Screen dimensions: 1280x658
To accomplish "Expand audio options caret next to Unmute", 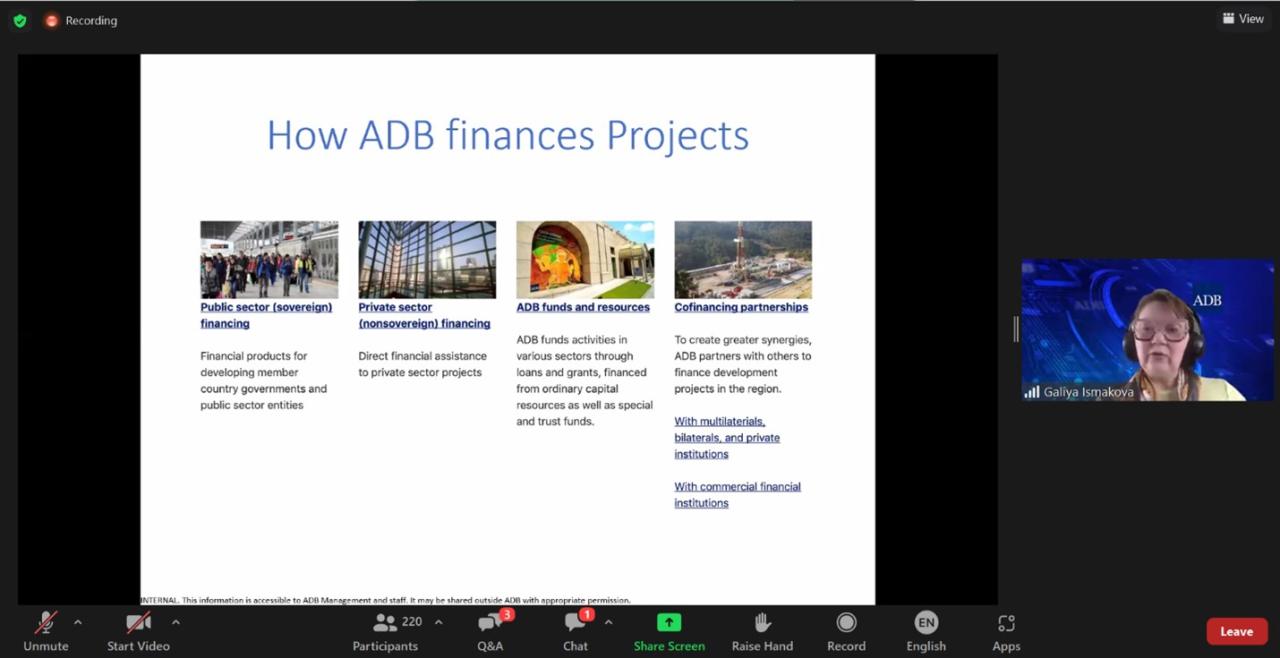I will 78,622.
